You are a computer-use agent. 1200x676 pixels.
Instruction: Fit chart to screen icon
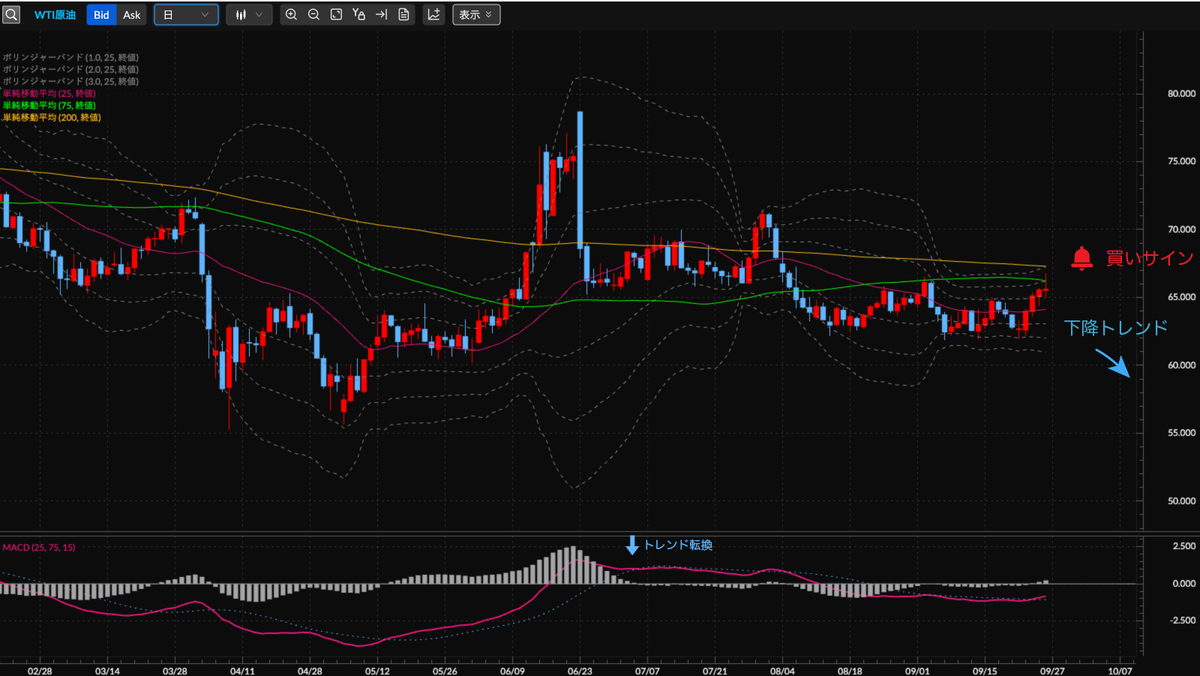point(336,15)
